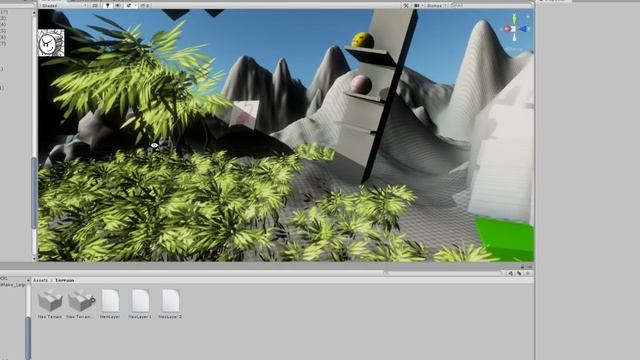Select the Make_Logo folder in Project tree
The width and height of the screenshot is (640, 360).
tap(13, 284)
